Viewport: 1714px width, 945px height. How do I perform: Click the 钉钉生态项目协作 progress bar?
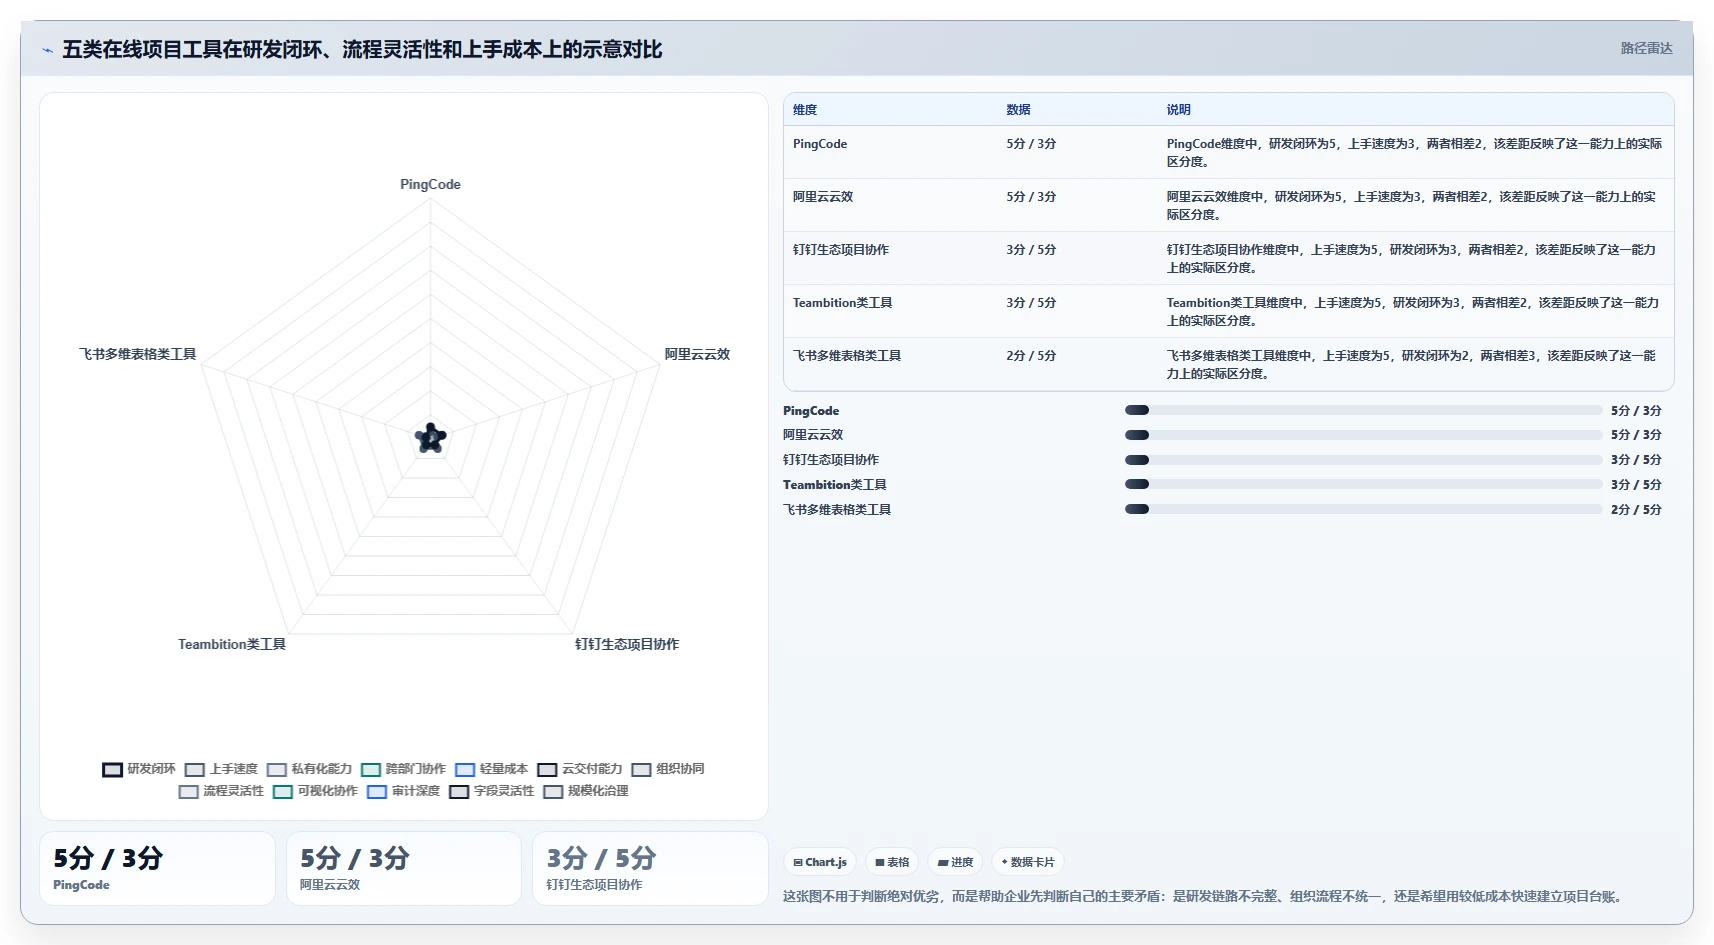(x=1363, y=460)
